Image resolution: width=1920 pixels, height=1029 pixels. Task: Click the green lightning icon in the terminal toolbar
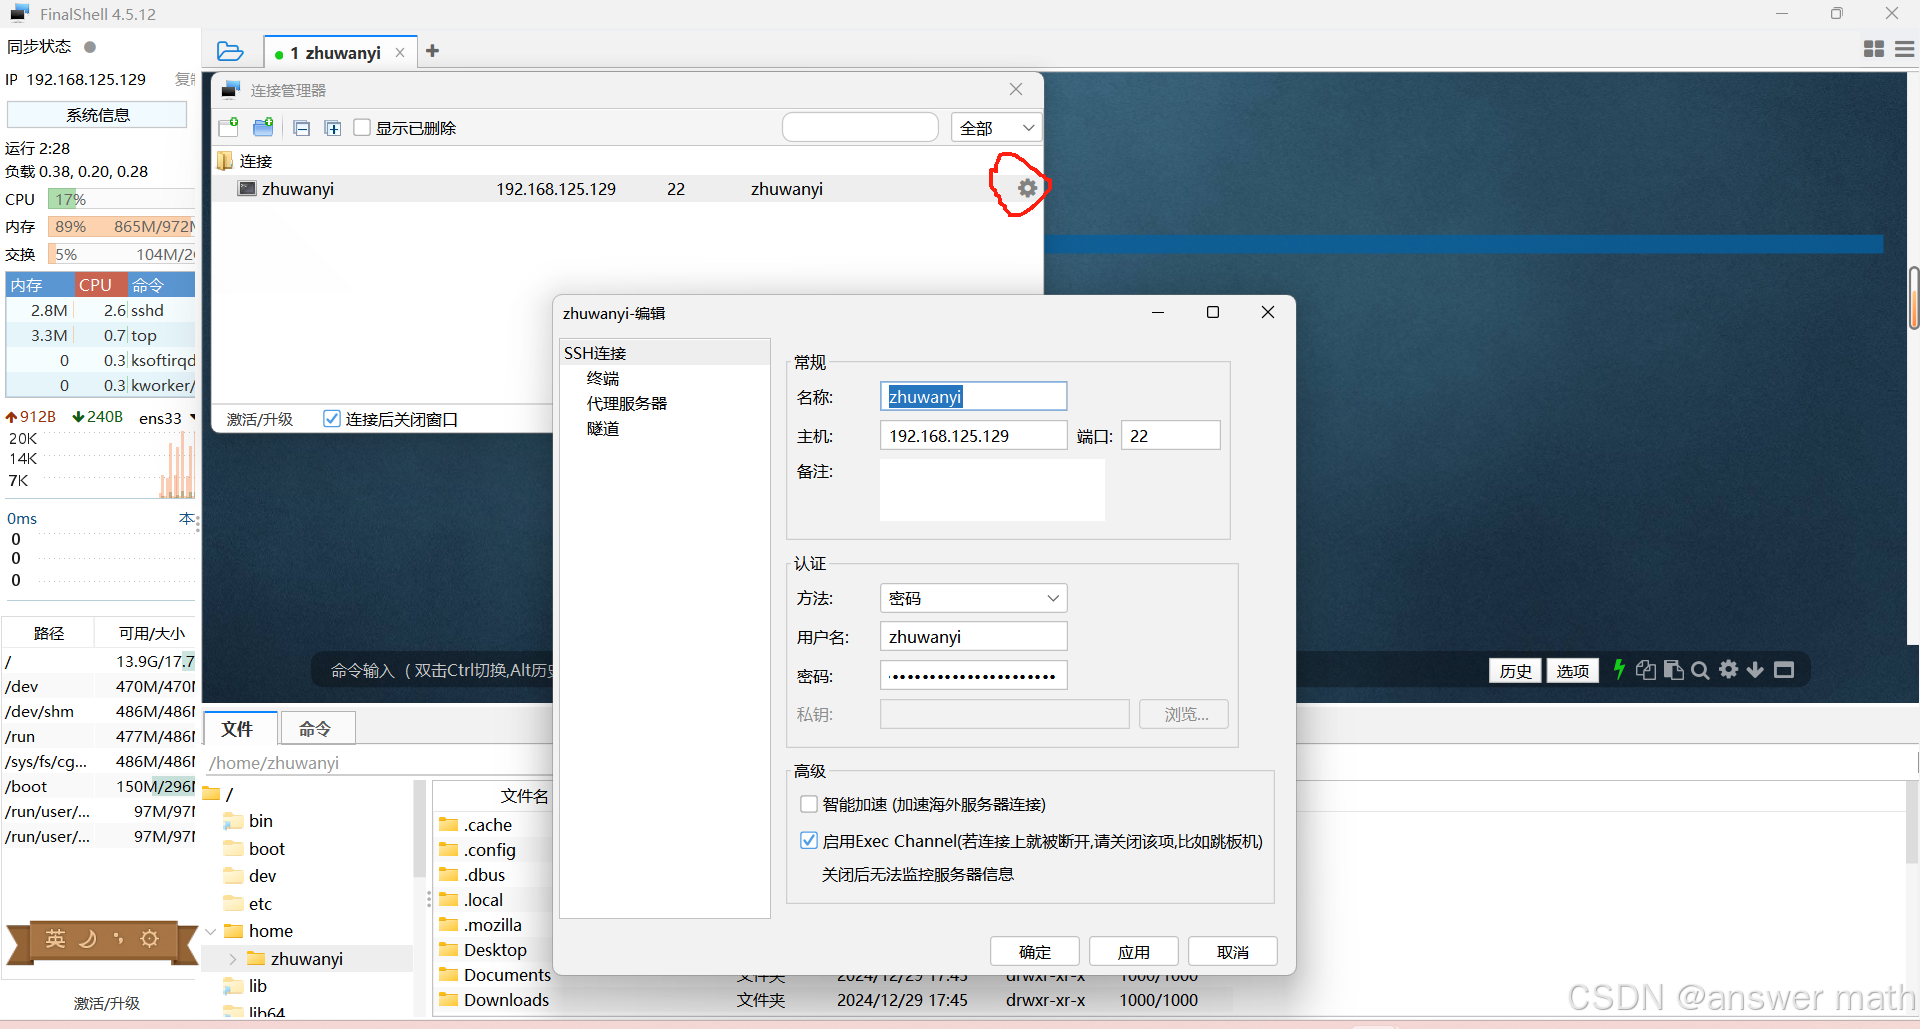[1619, 669]
